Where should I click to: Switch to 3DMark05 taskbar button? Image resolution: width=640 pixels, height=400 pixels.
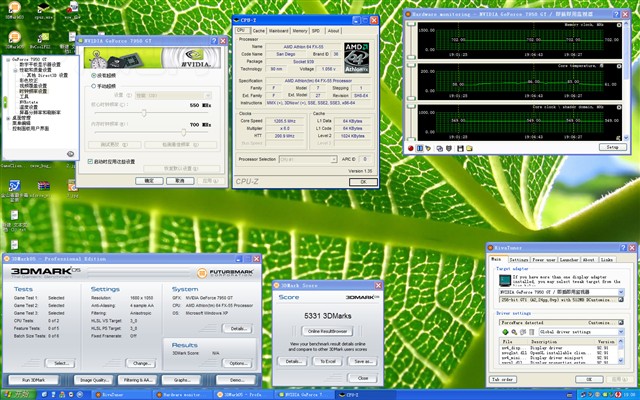(243, 395)
